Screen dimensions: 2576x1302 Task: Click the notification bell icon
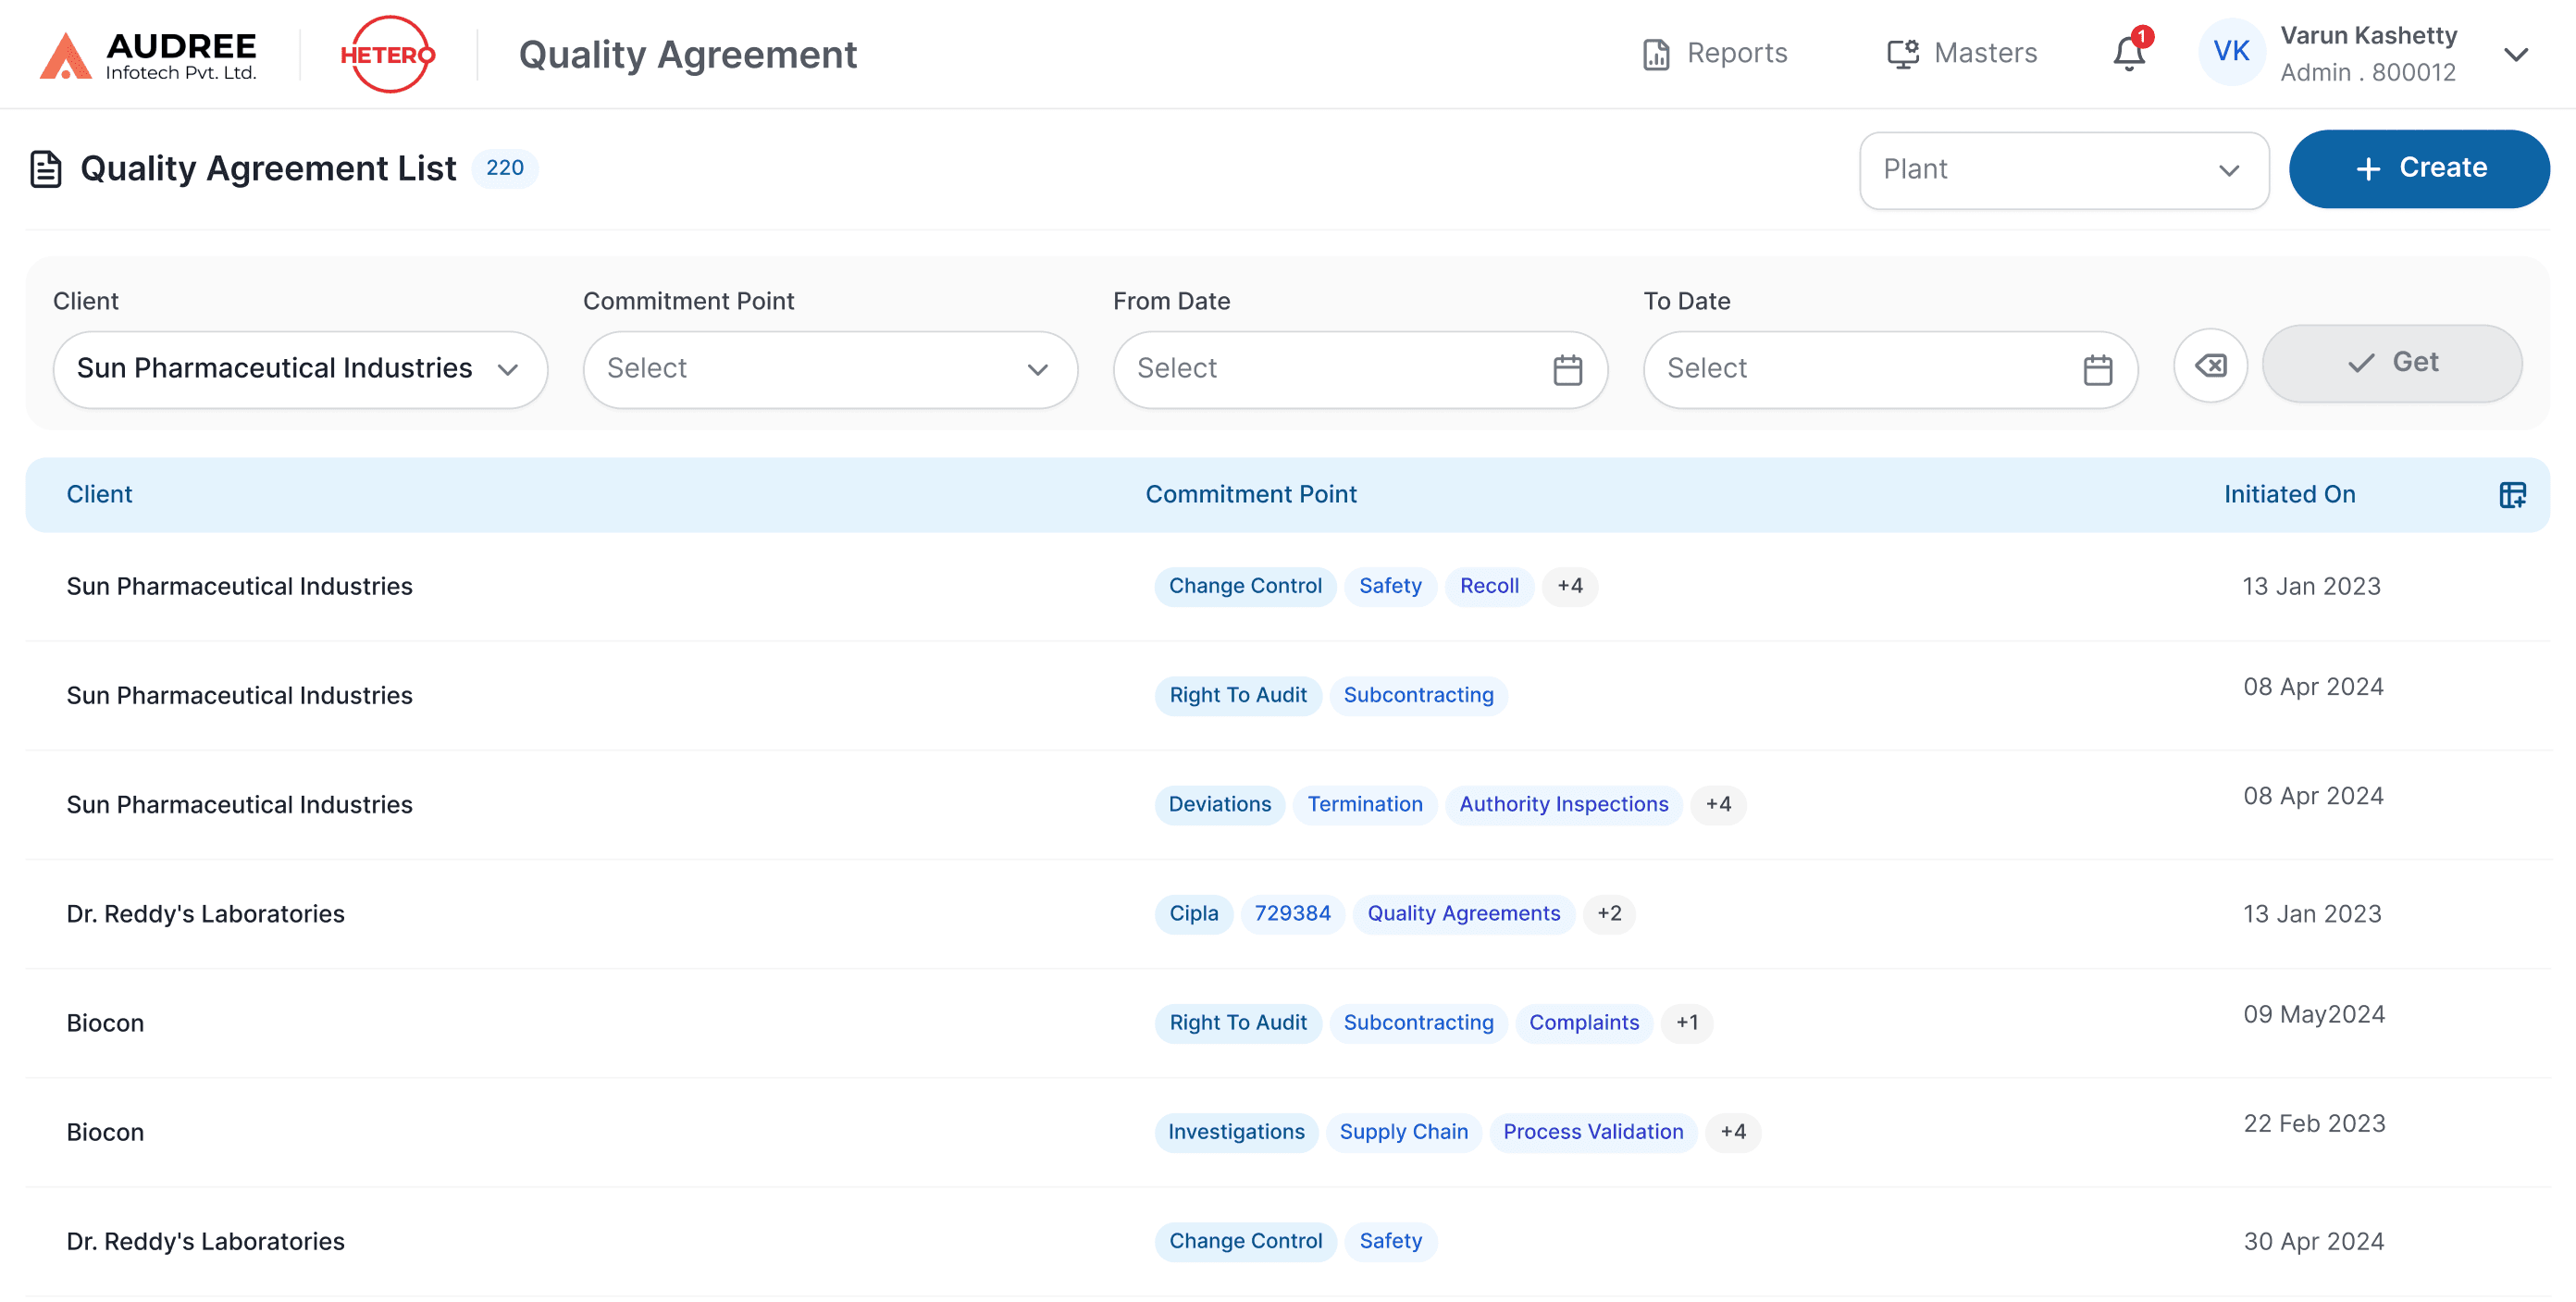tap(2128, 53)
